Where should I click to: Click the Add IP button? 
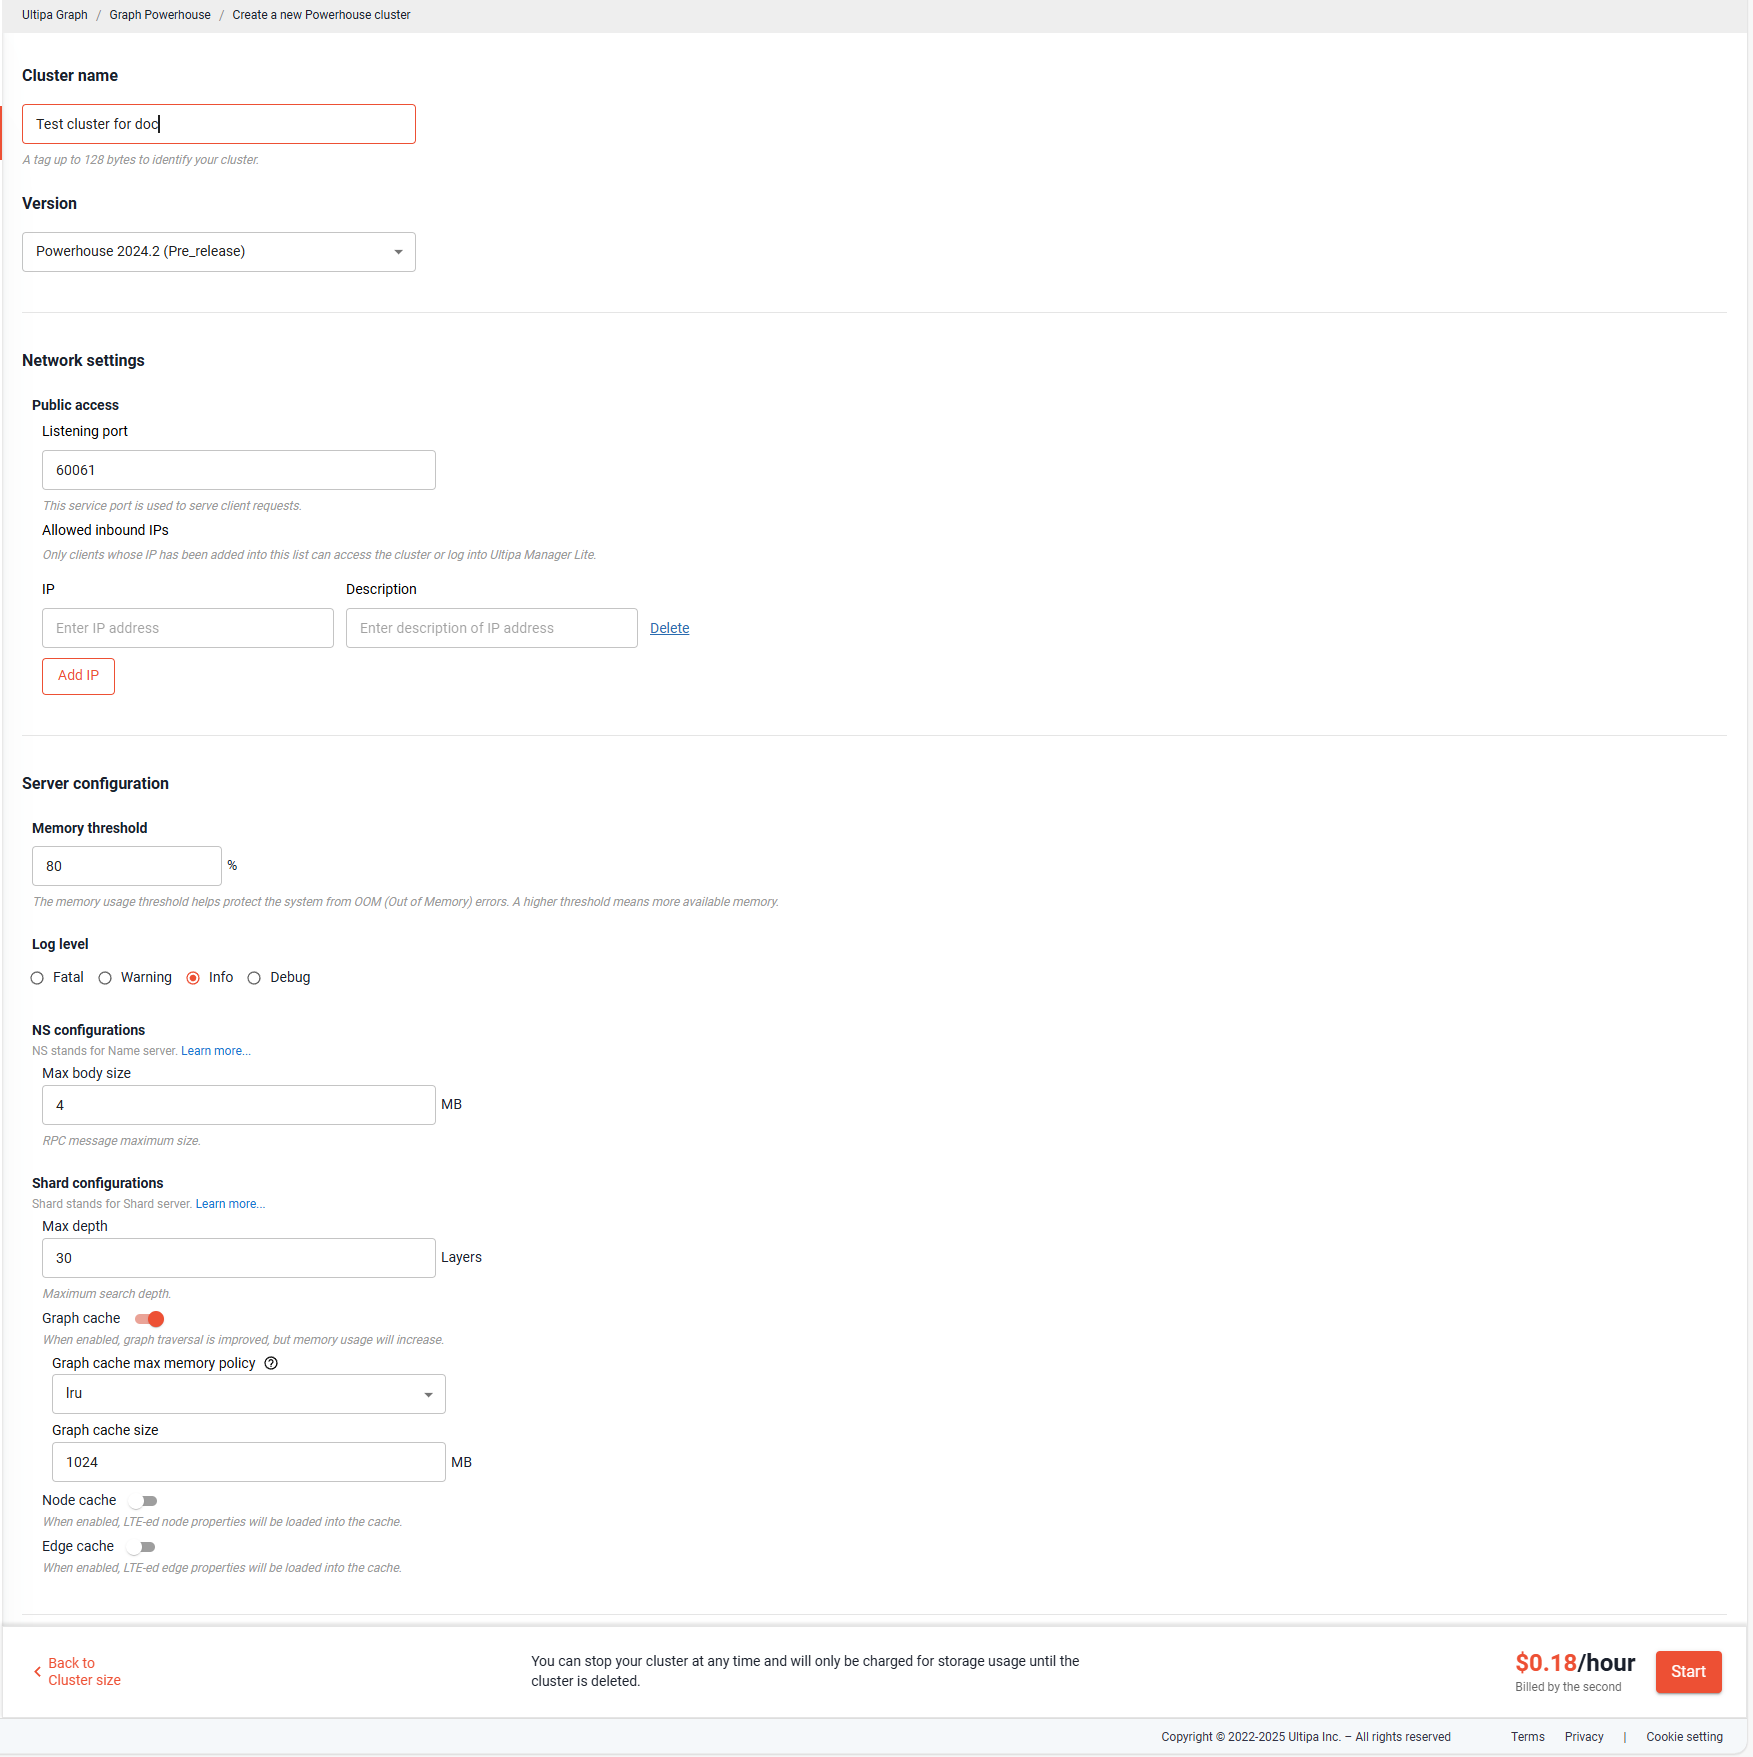[x=78, y=676]
